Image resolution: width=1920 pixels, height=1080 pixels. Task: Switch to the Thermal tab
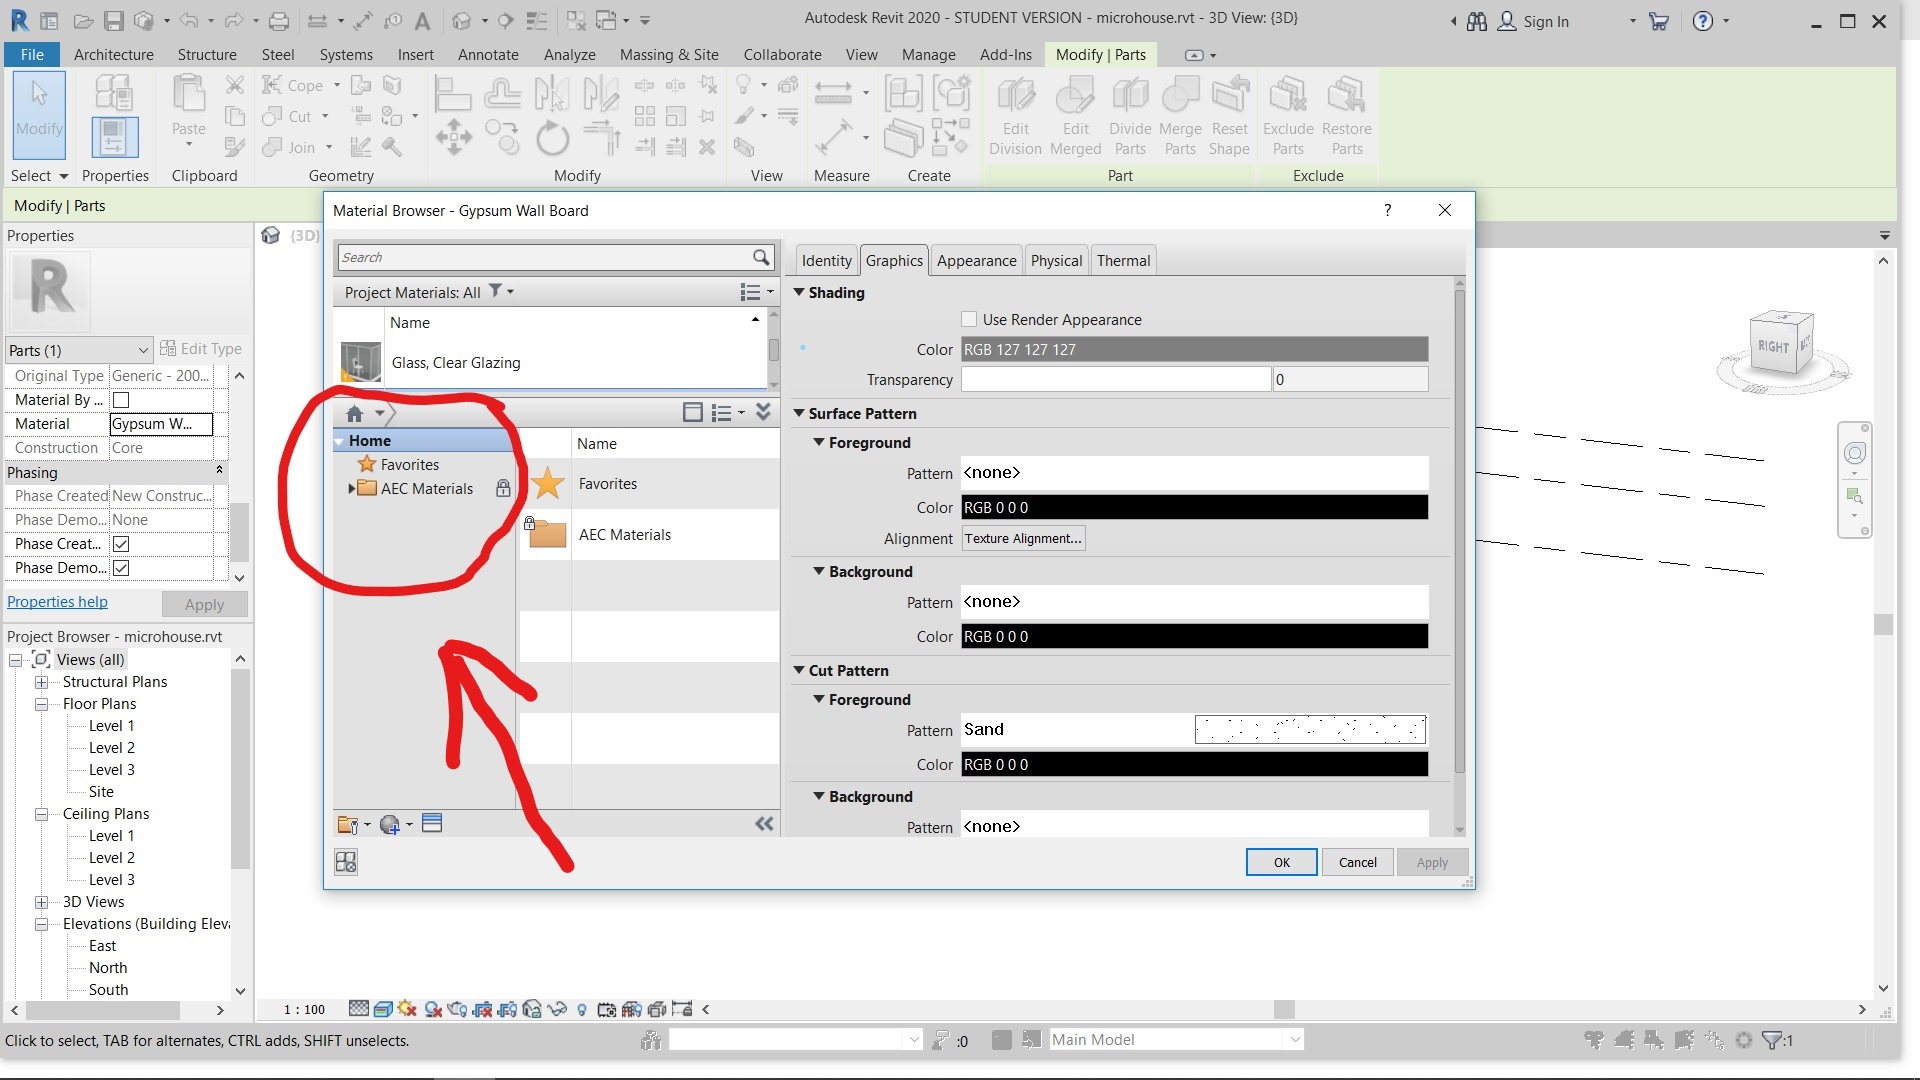coord(1122,260)
